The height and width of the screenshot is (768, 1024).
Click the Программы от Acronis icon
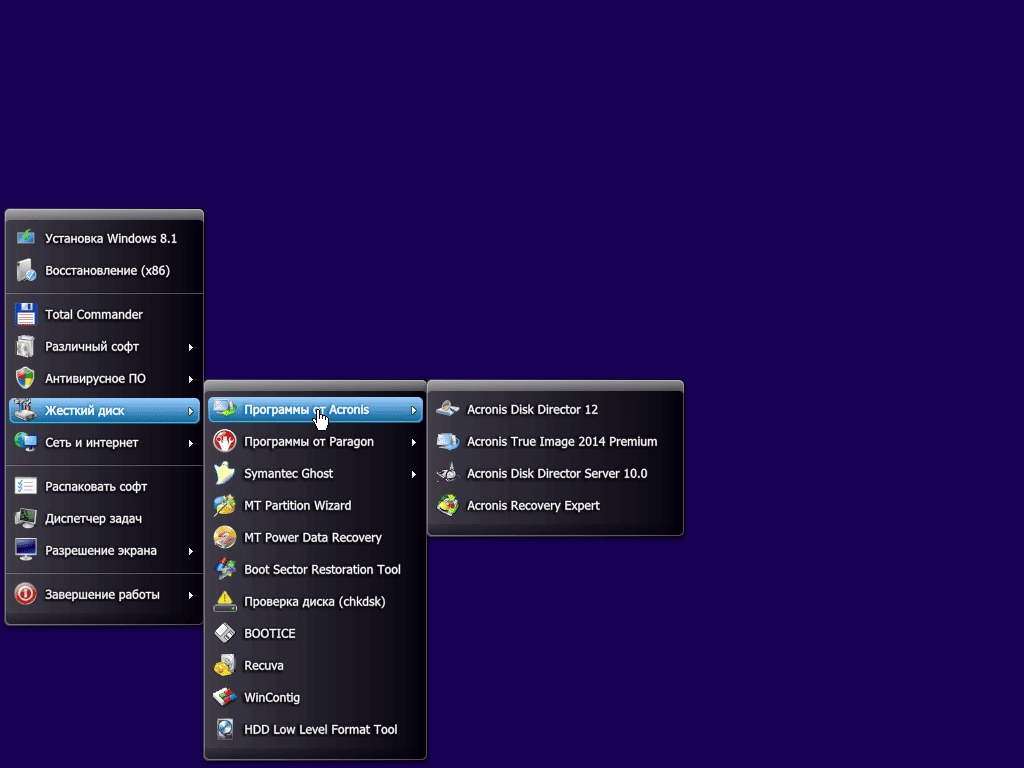[x=225, y=409]
